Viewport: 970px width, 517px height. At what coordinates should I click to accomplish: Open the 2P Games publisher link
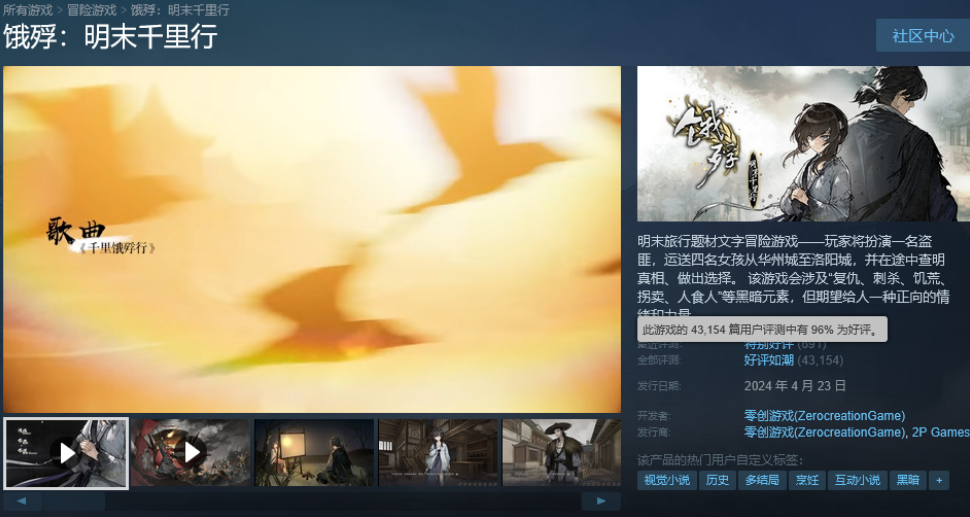[x=941, y=432]
